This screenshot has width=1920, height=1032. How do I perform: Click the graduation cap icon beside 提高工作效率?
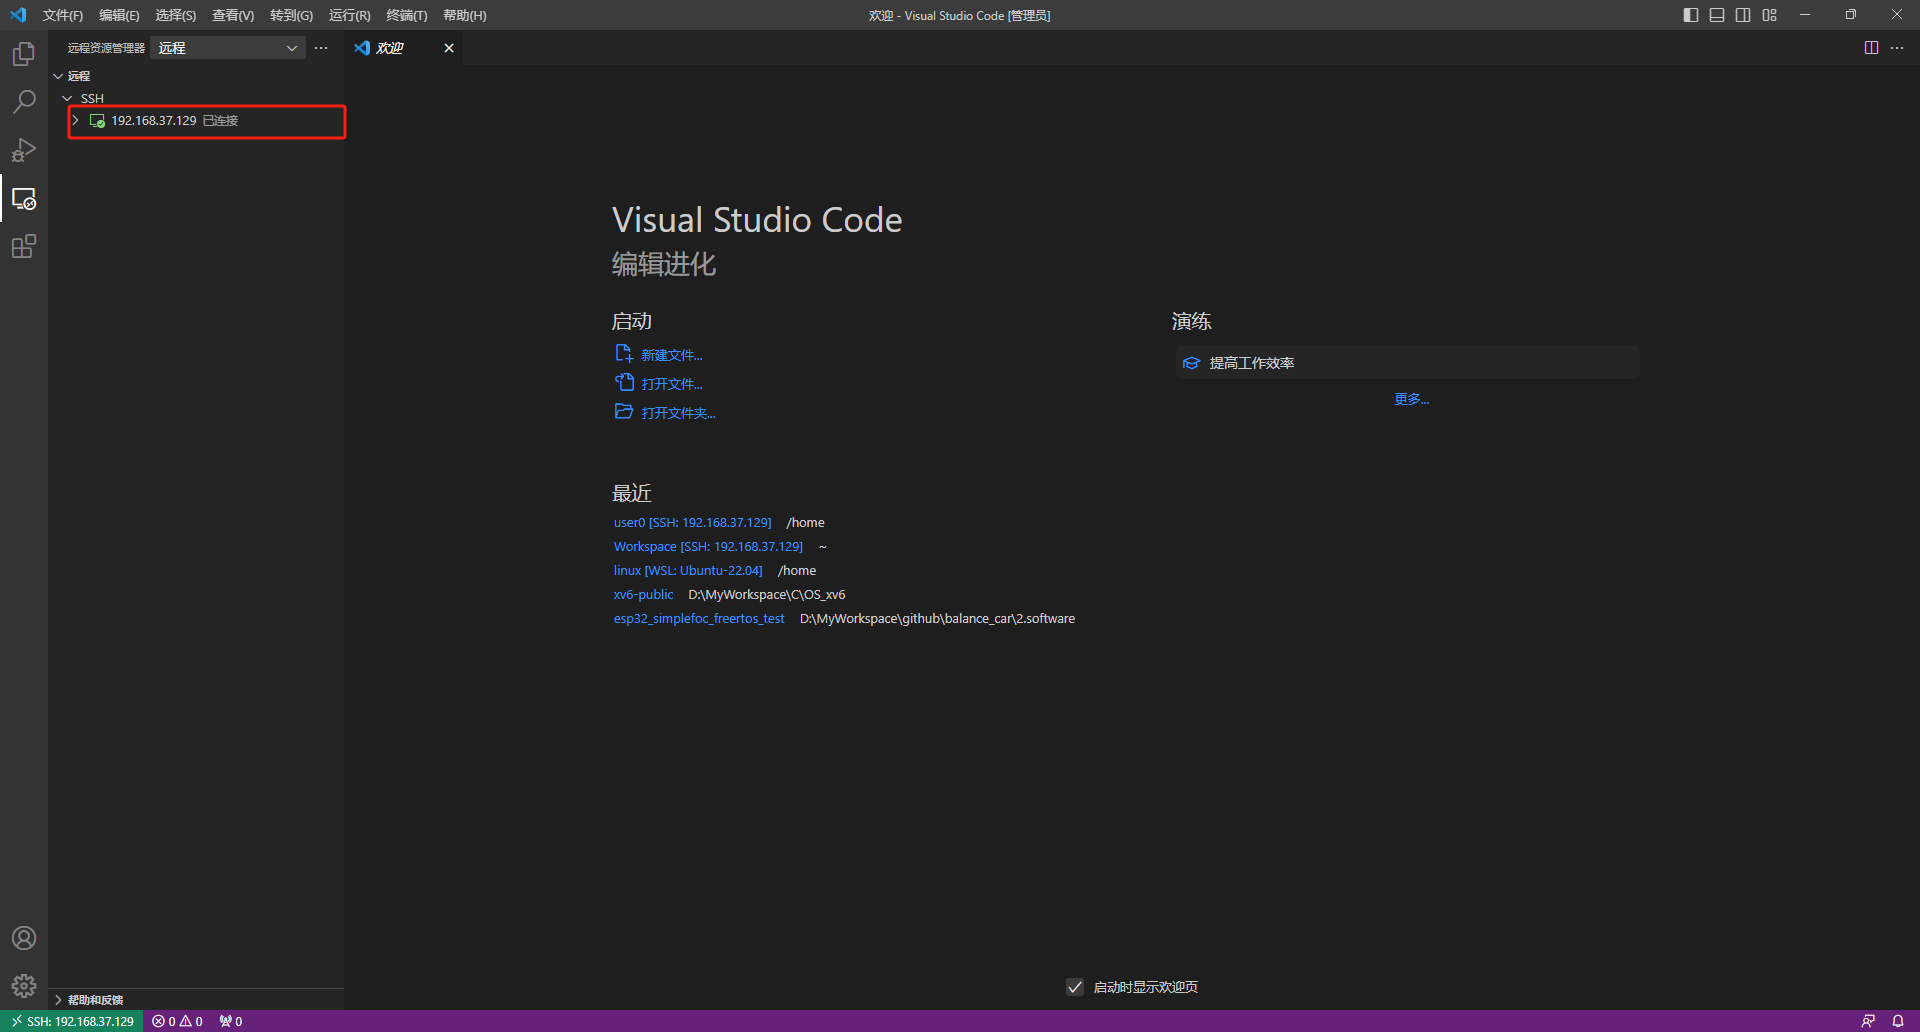(x=1191, y=363)
